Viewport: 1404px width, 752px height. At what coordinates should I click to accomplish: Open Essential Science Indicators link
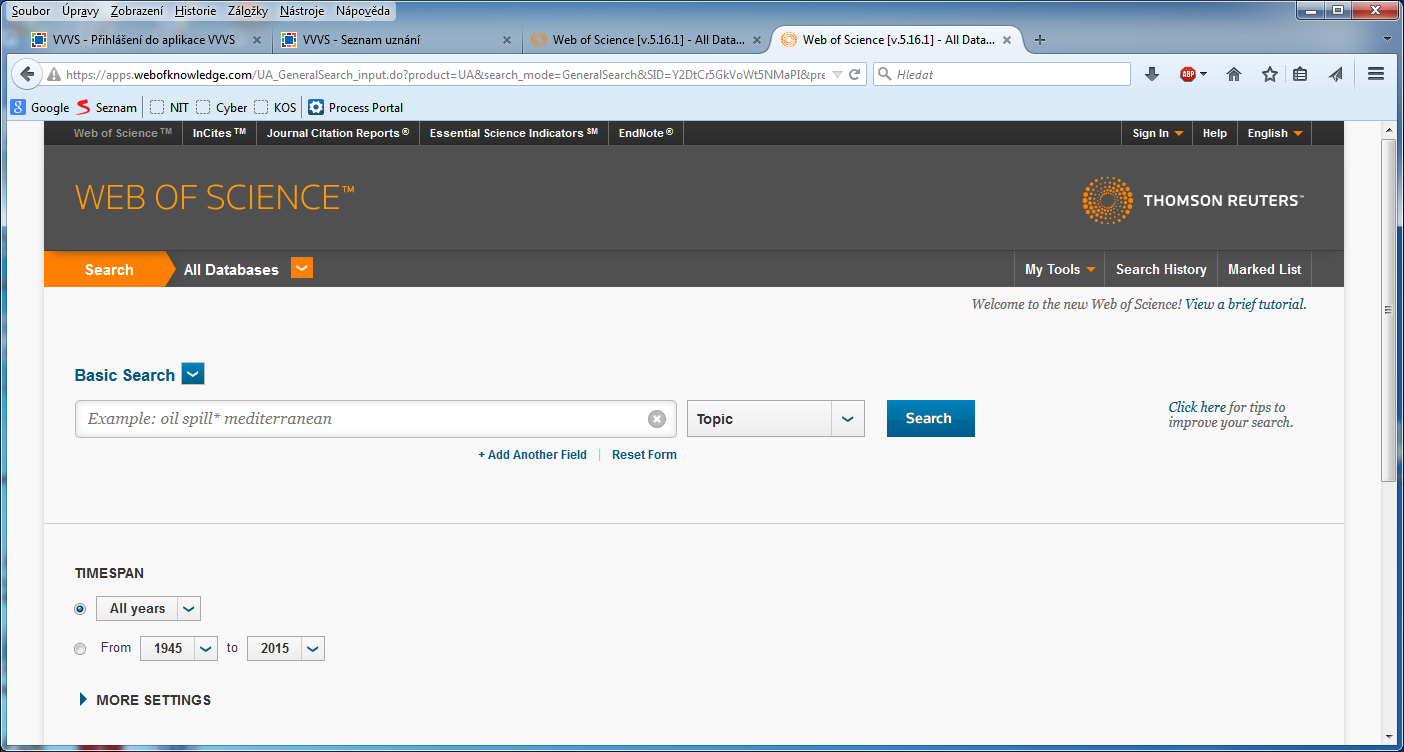coord(514,133)
